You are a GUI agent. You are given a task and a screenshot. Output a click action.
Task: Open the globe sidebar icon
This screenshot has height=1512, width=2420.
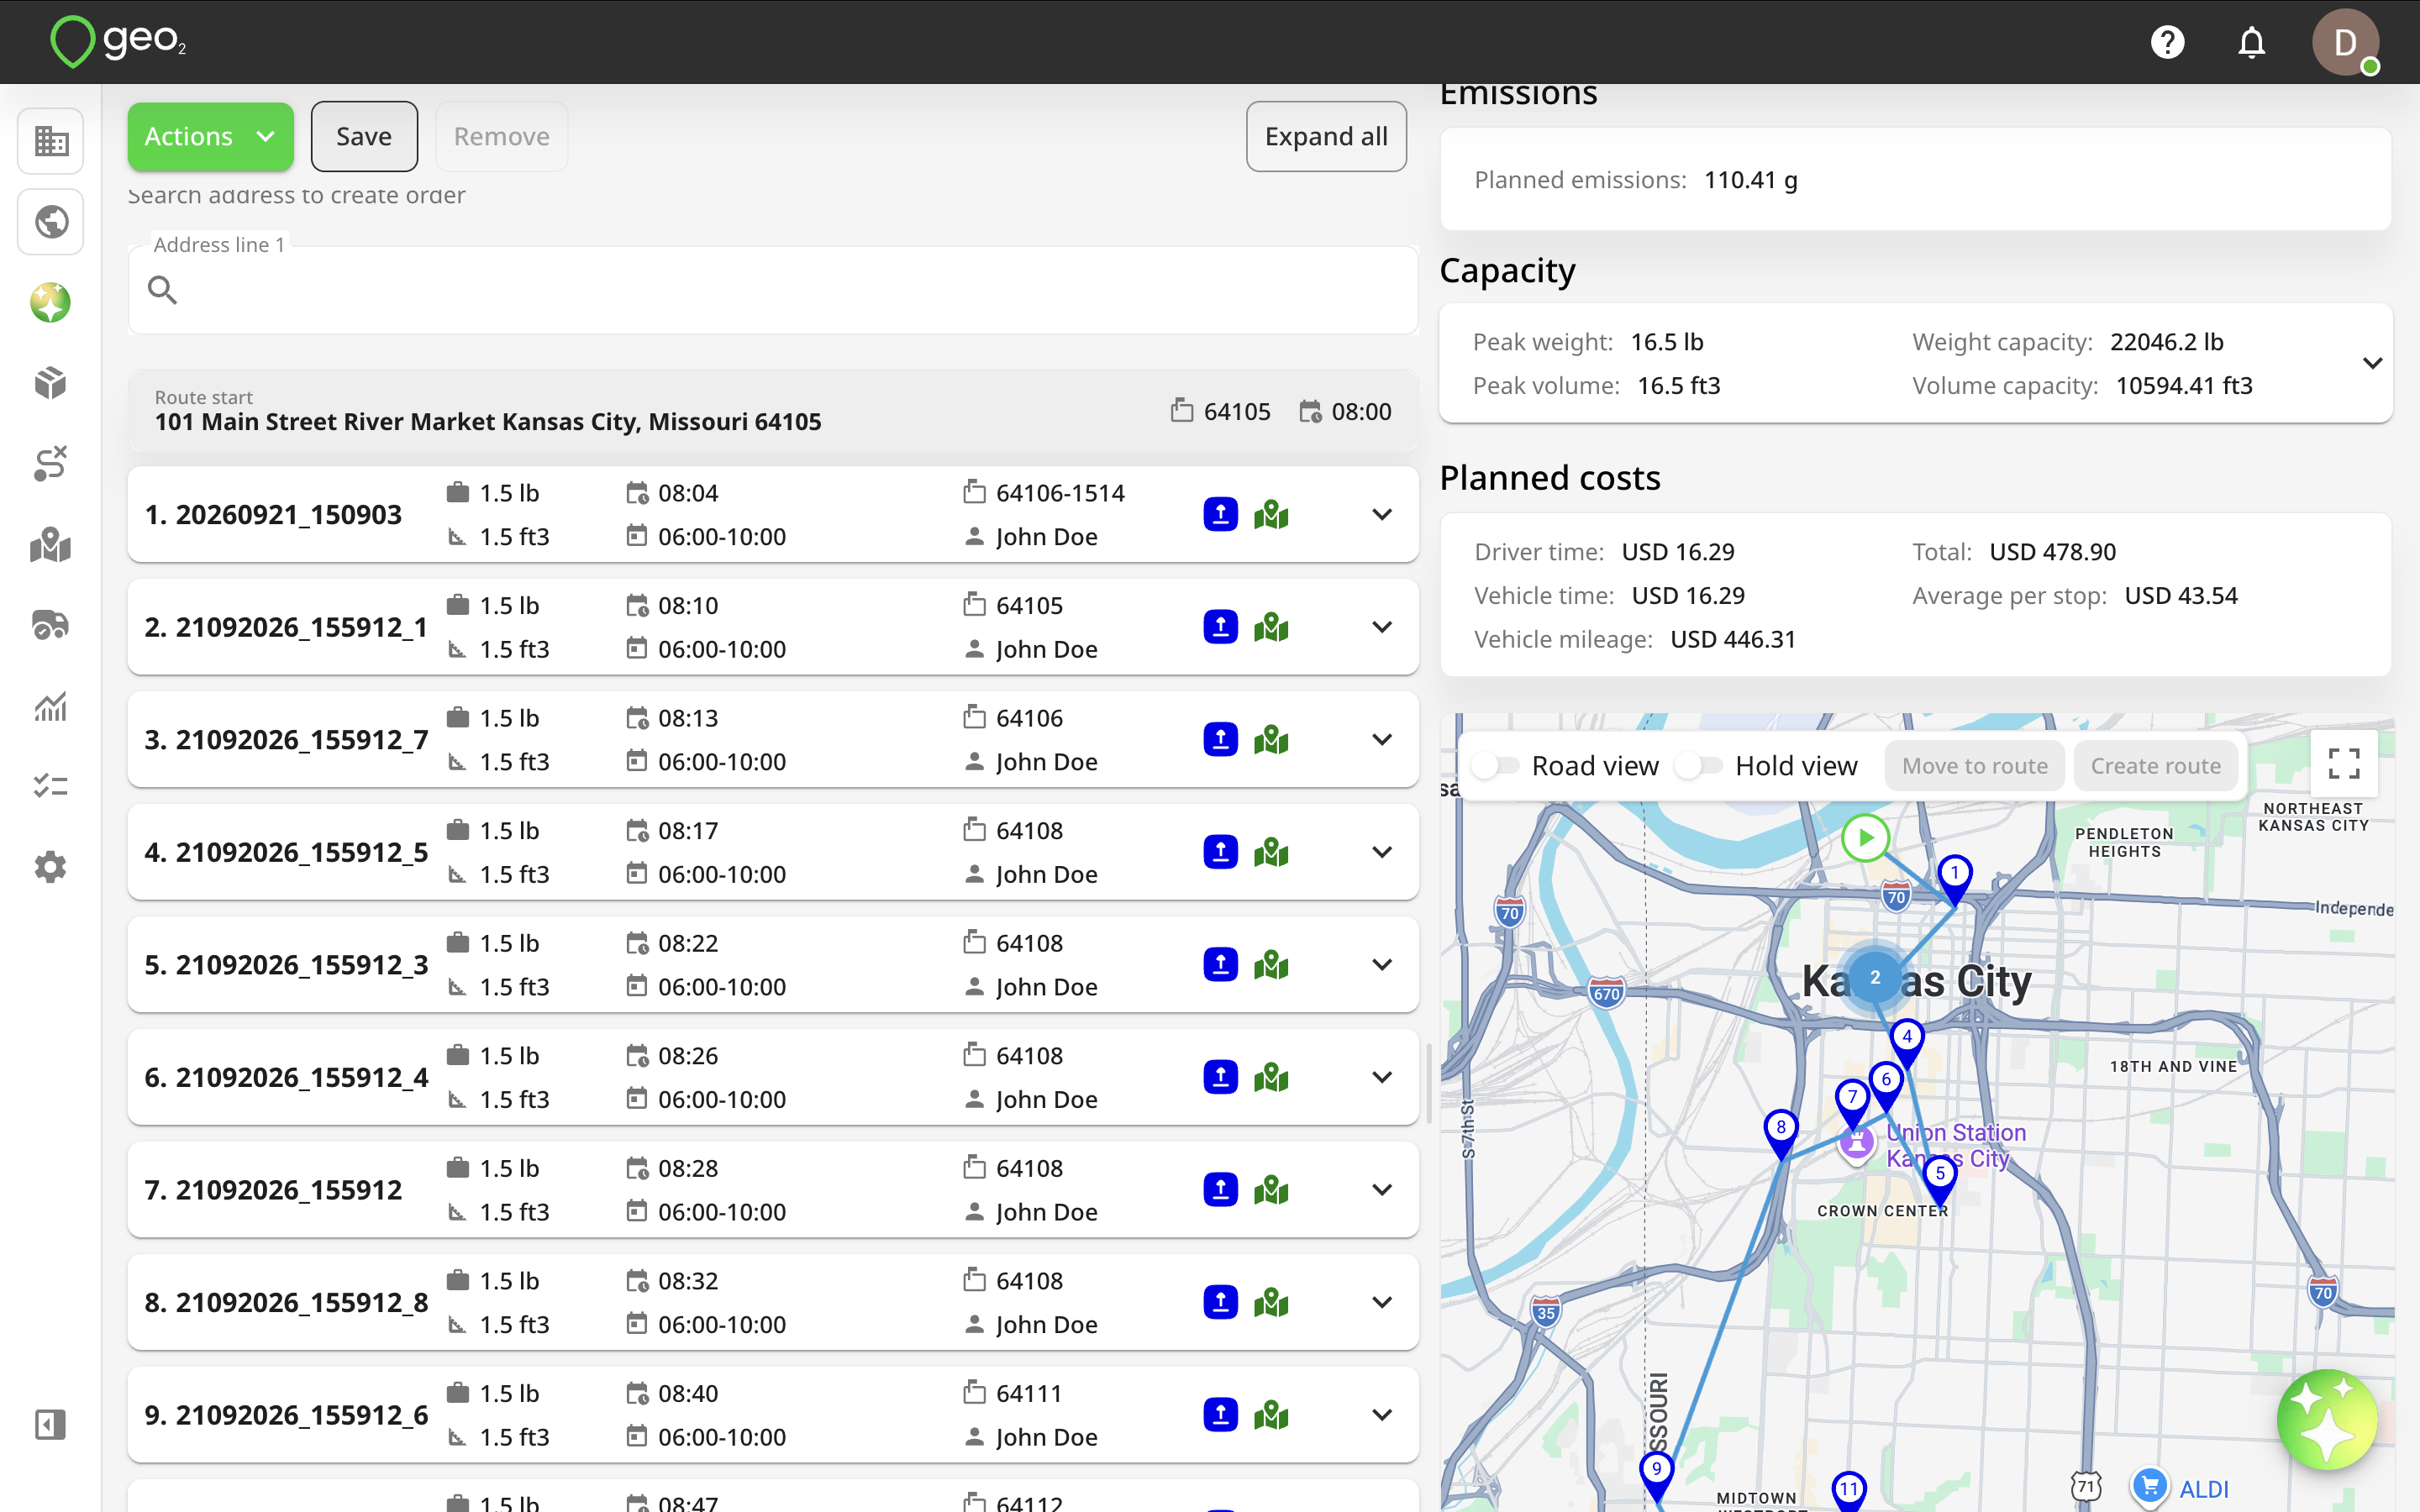[51, 222]
